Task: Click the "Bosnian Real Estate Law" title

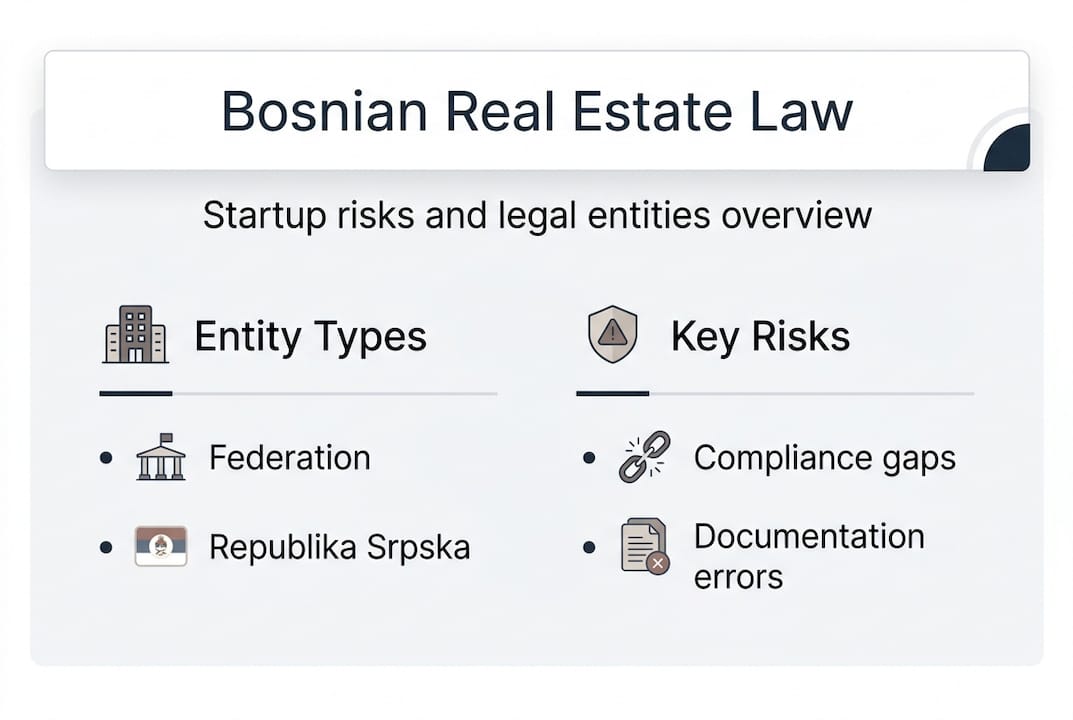Action: pyautogui.click(x=536, y=111)
